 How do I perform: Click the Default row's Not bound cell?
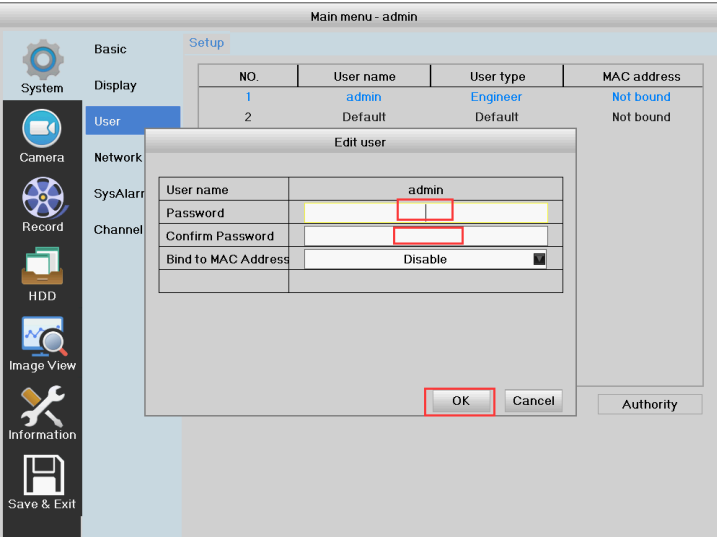[641, 117]
